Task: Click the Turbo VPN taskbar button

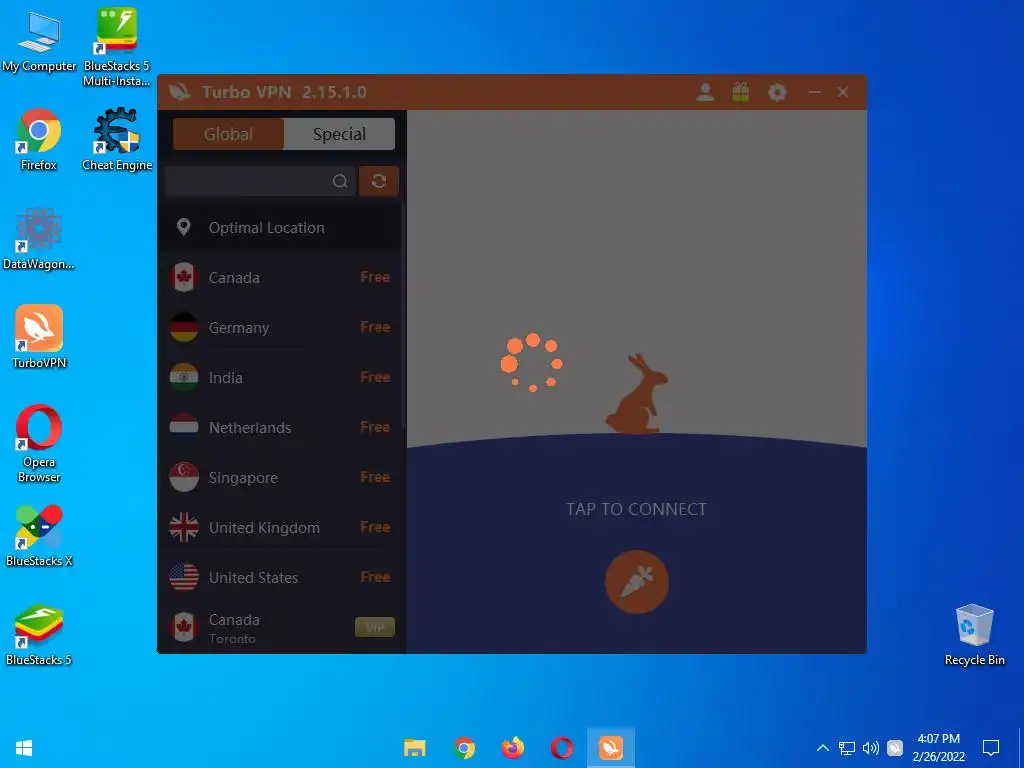Action: point(611,748)
